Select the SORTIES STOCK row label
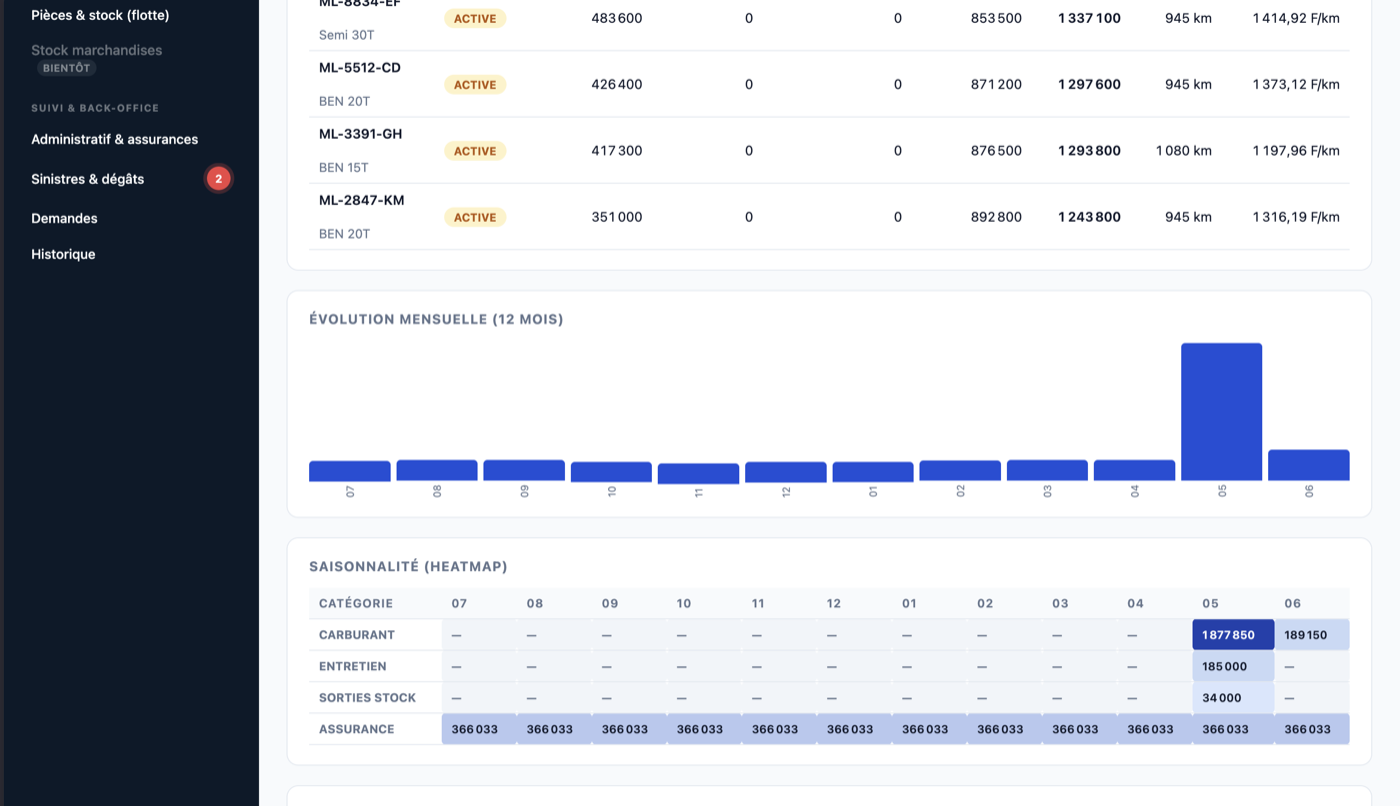1400x806 pixels. point(367,698)
